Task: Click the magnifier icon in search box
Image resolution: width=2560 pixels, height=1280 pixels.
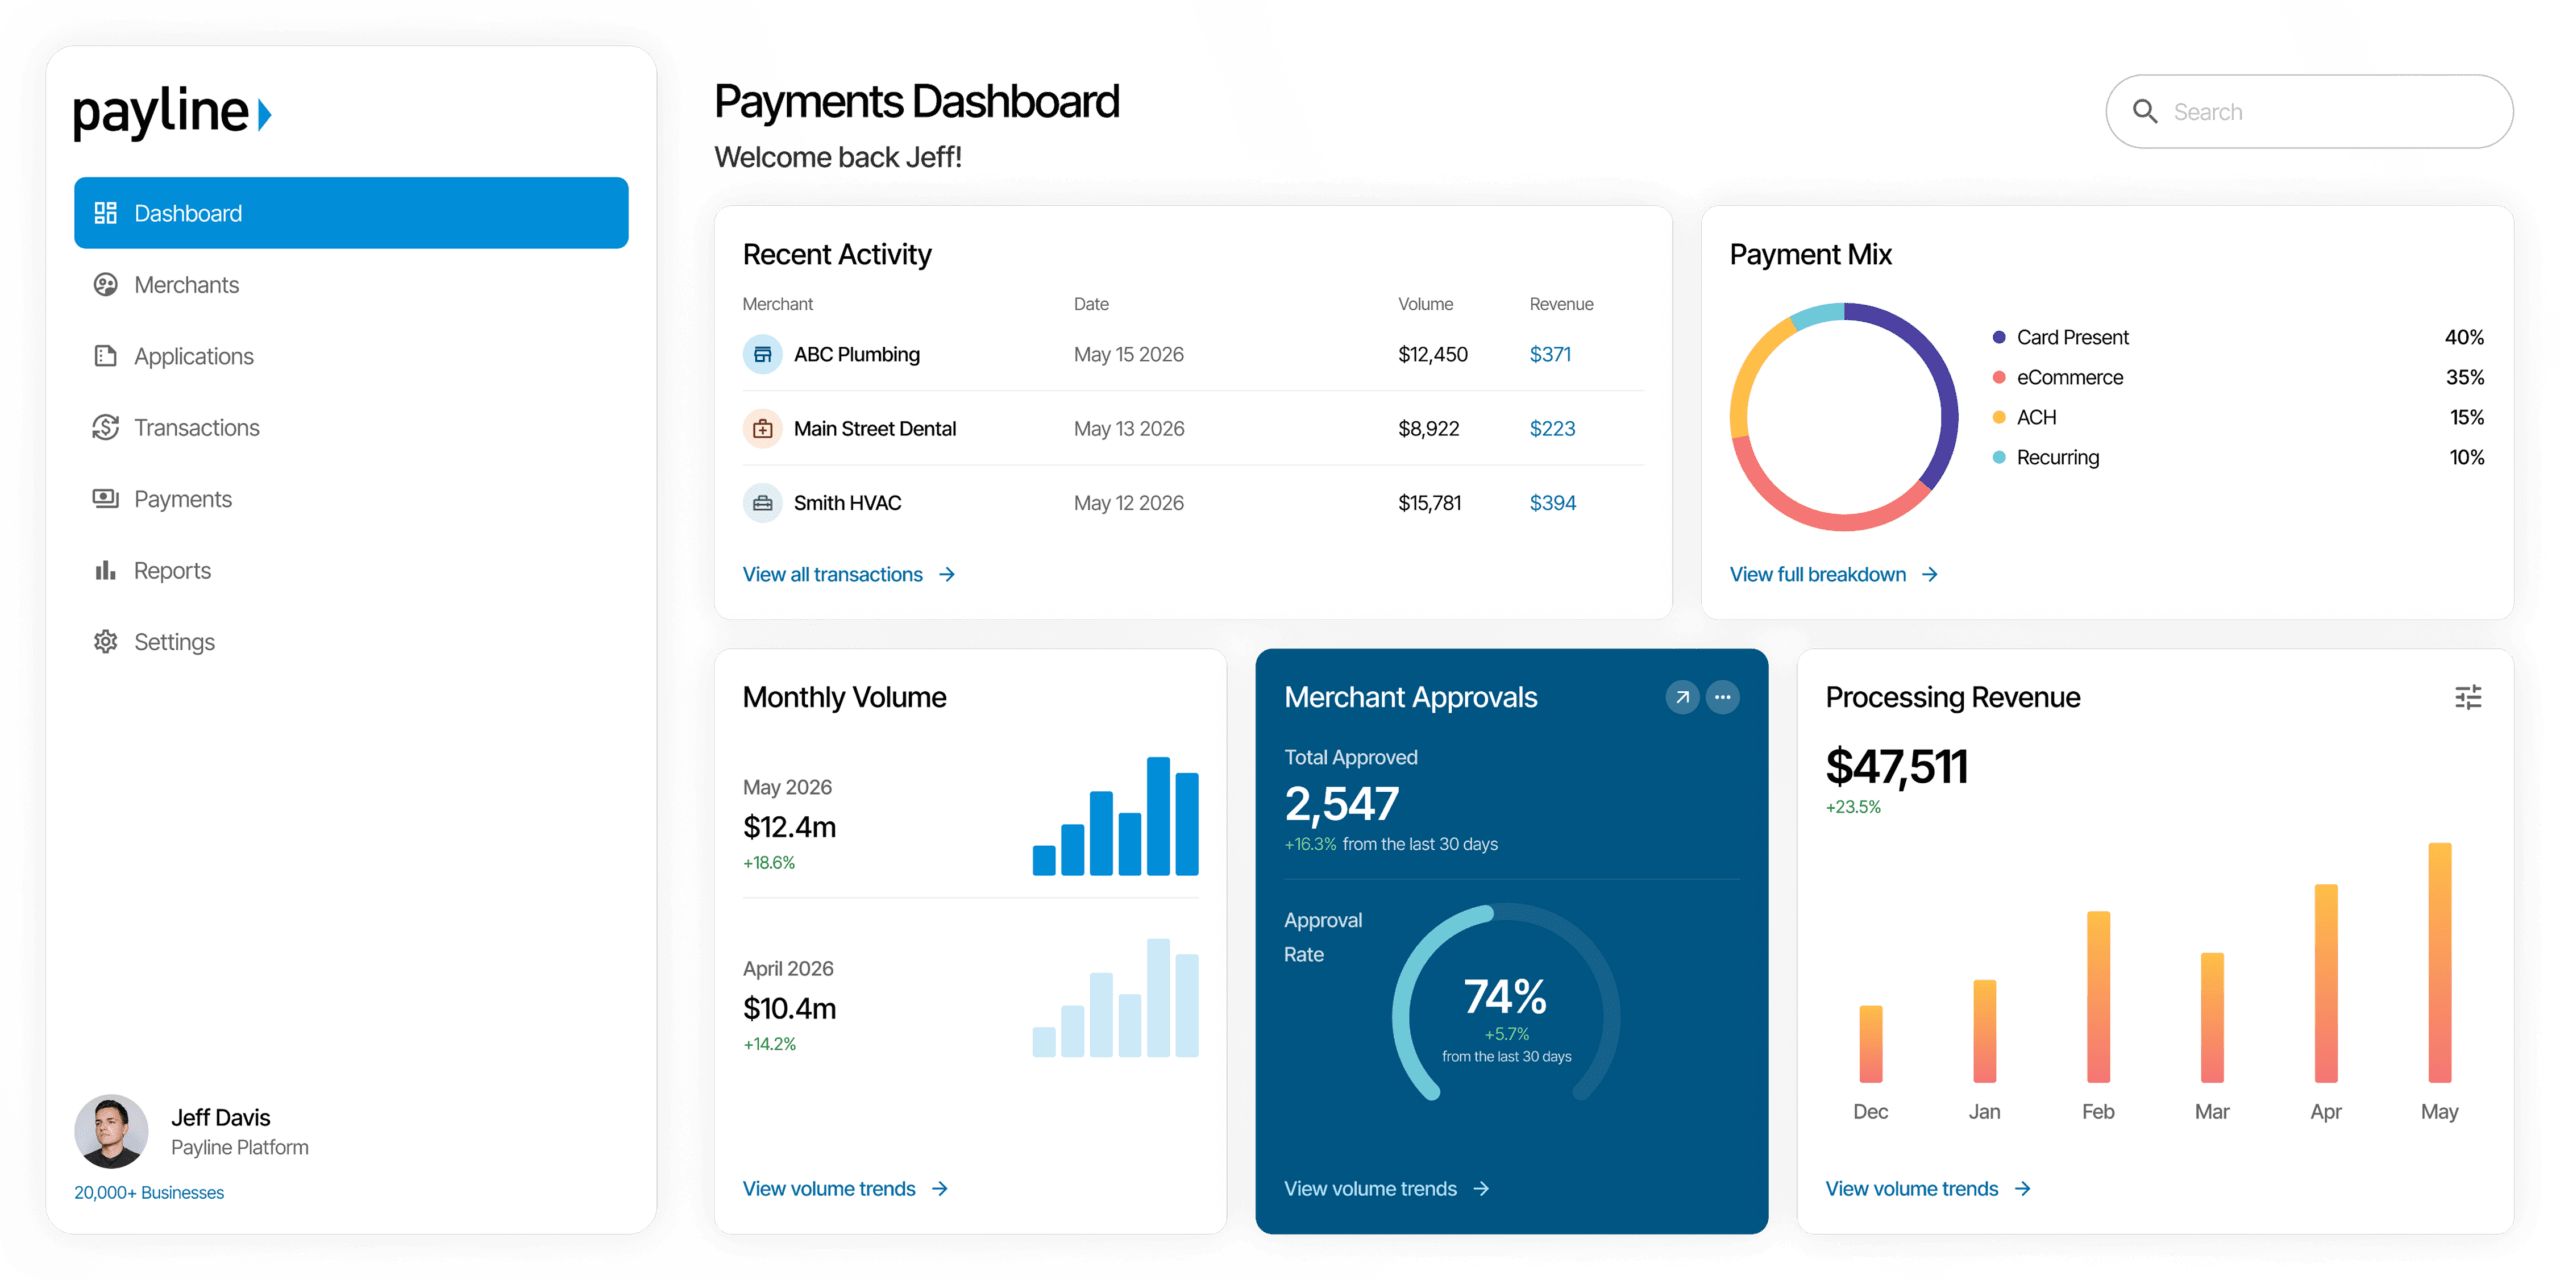Action: coord(2145,111)
